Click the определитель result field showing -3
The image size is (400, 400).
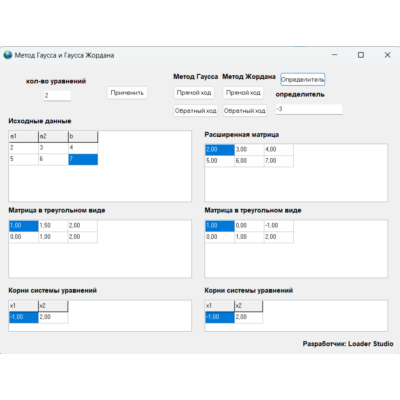click(x=309, y=109)
